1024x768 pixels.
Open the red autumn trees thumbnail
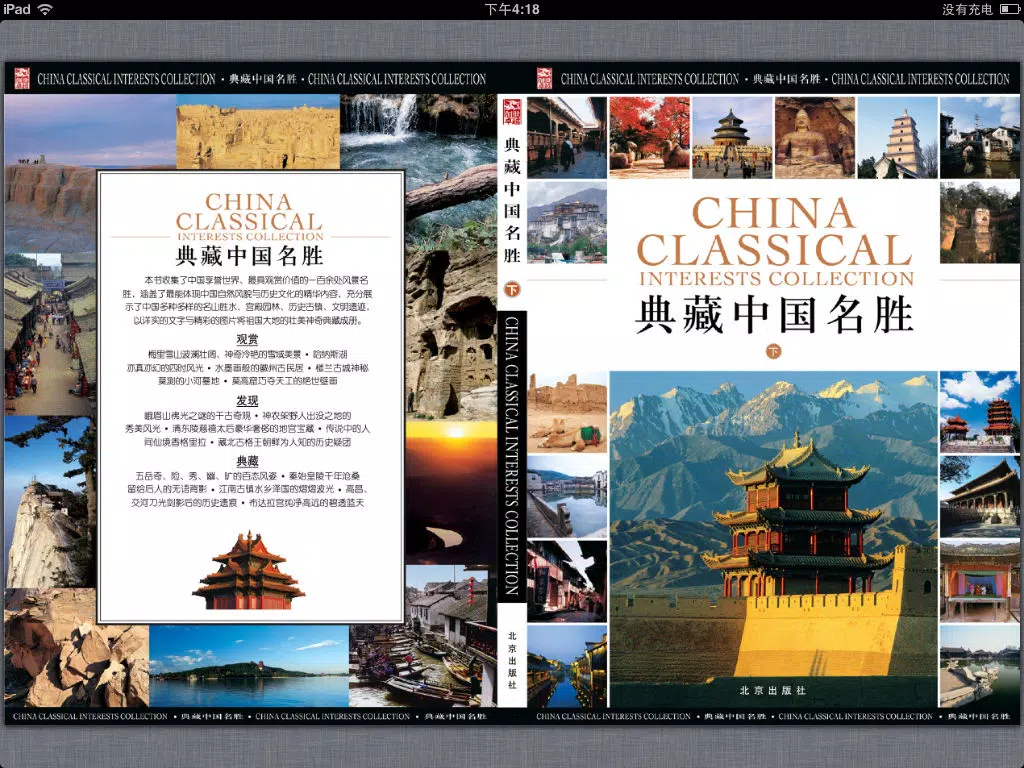[649, 137]
